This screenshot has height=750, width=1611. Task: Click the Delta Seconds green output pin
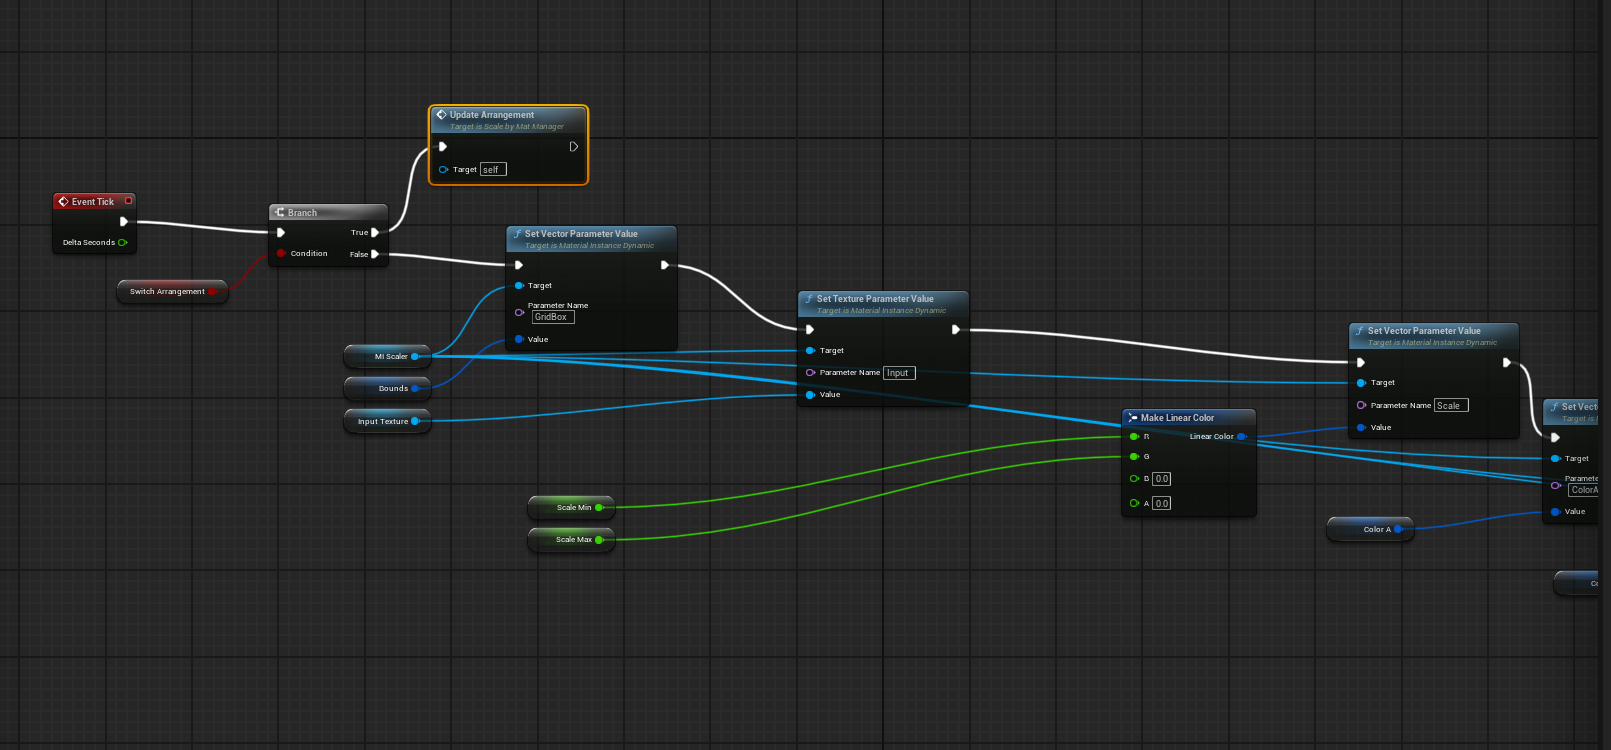[122, 243]
